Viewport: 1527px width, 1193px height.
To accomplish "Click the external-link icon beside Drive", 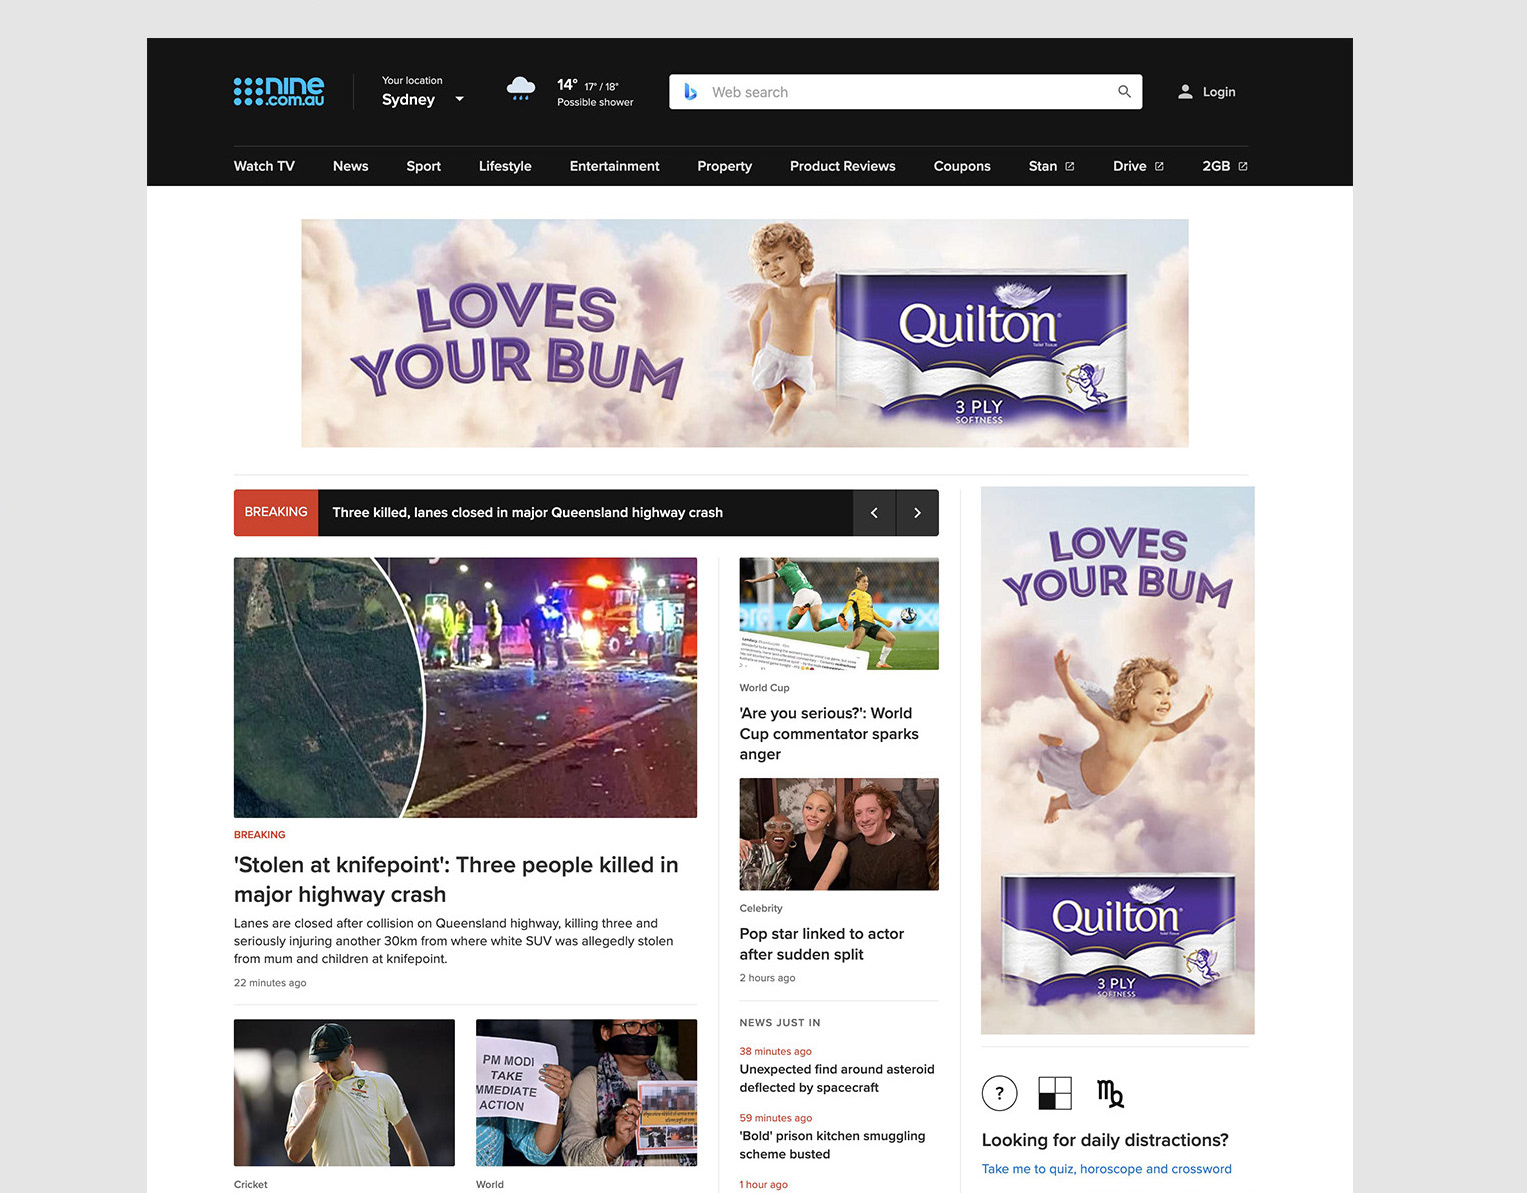I will click(x=1159, y=166).
